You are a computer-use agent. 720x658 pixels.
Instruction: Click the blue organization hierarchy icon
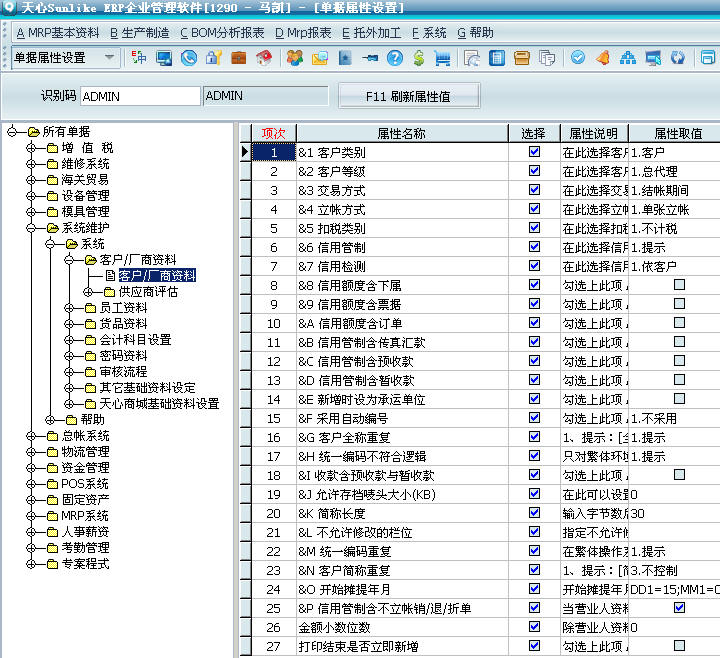628,58
